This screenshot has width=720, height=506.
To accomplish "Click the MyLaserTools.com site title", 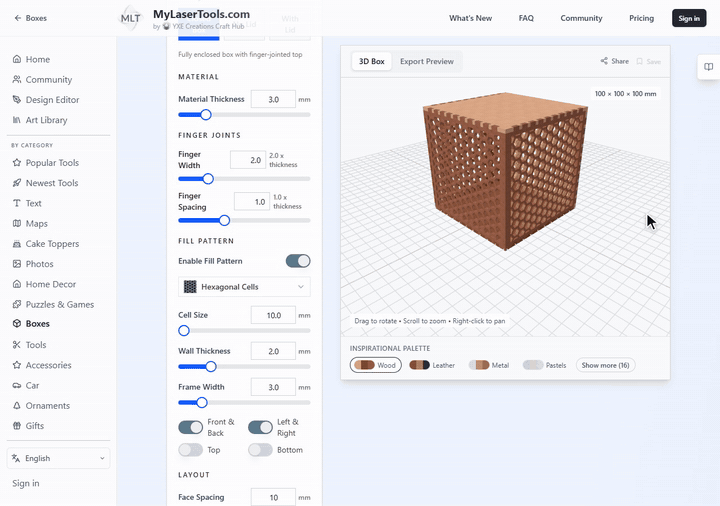I will (202, 14).
